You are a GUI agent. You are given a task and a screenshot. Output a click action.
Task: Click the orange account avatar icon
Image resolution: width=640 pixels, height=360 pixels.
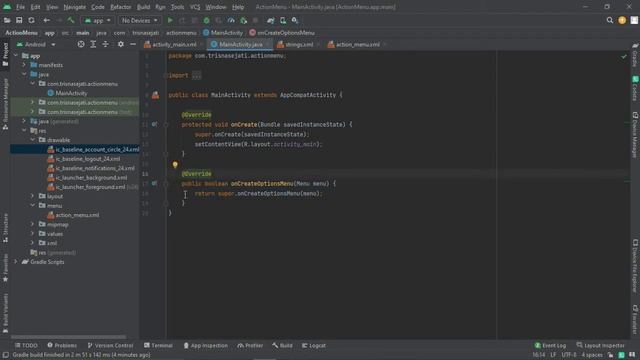coord(622,20)
